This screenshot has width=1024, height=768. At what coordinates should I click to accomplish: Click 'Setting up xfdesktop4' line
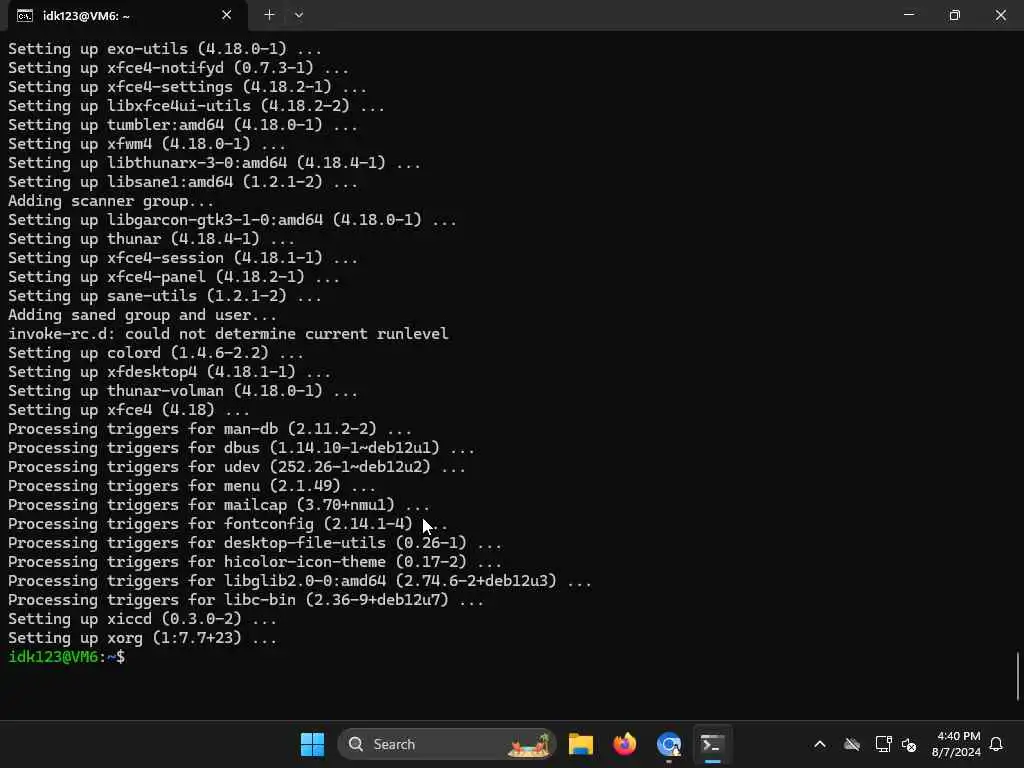pyautogui.click(x=169, y=372)
